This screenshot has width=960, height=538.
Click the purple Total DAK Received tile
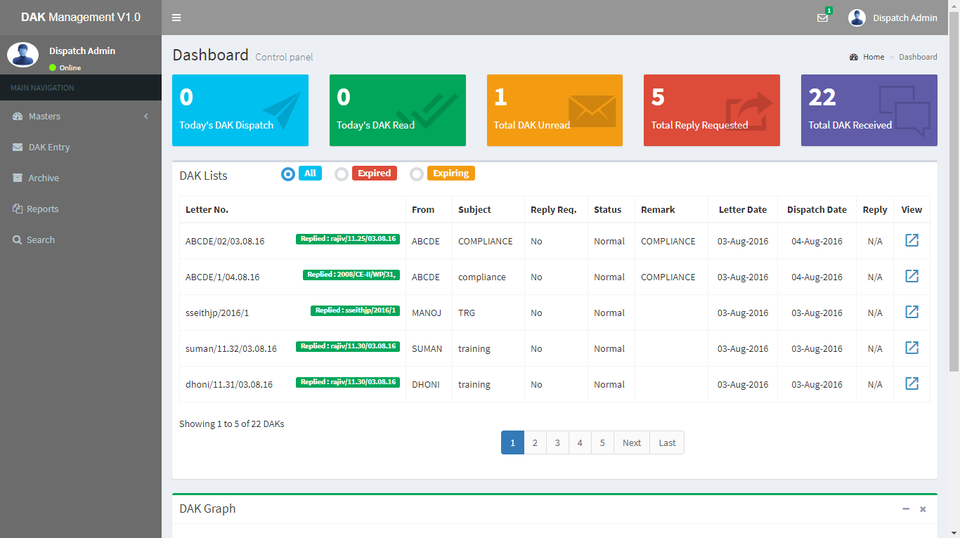[868, 110]
